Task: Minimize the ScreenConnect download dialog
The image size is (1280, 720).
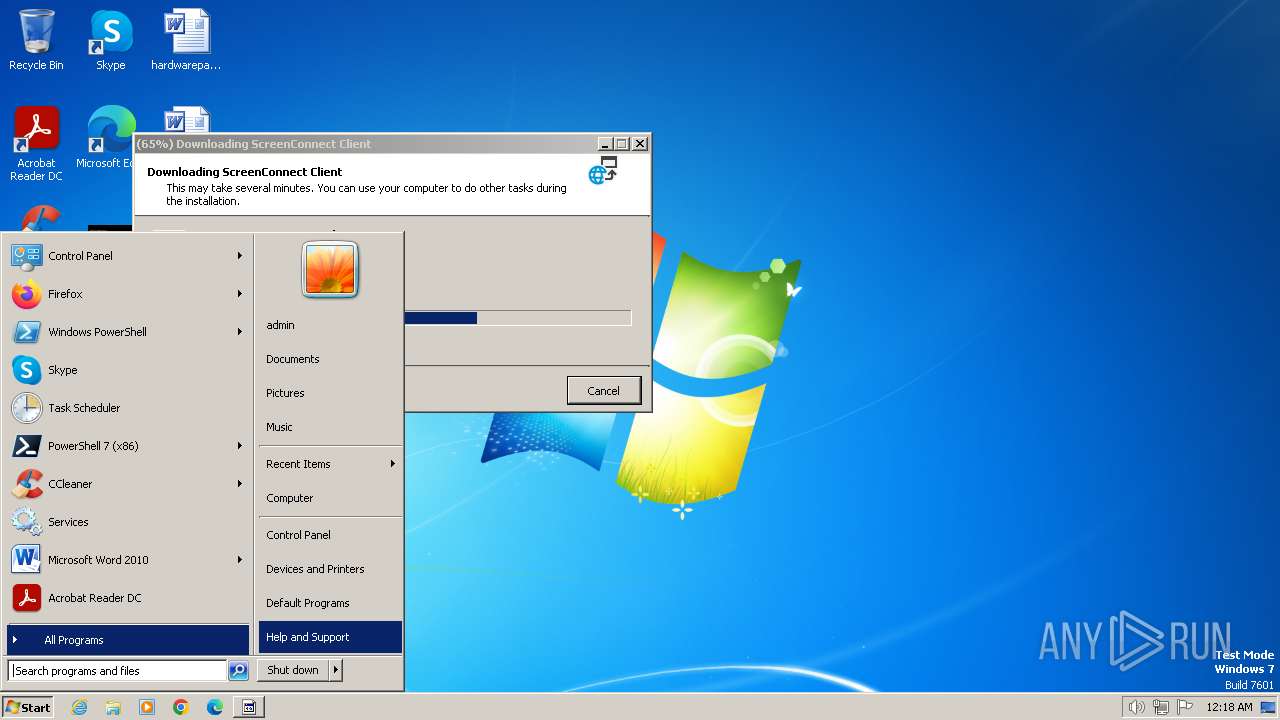Action: click(x=605, y=144)
